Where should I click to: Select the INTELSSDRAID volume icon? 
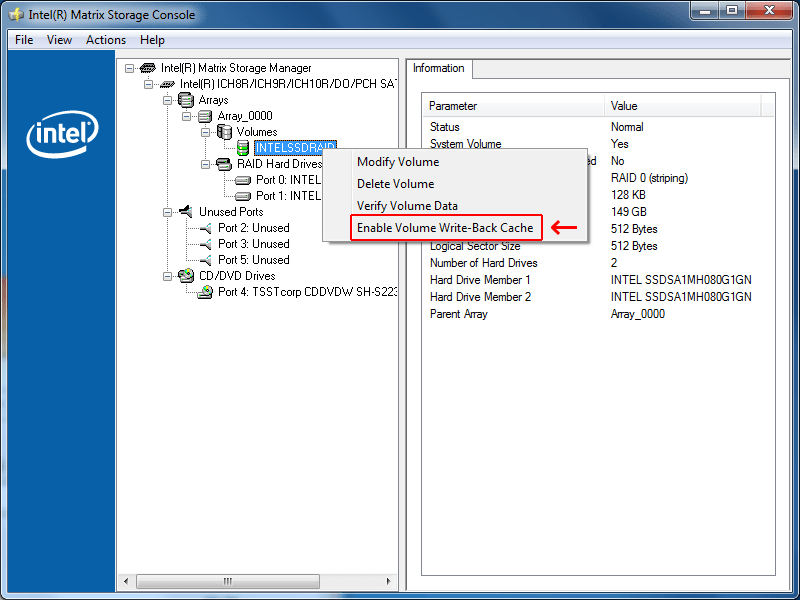pos(242,147)
